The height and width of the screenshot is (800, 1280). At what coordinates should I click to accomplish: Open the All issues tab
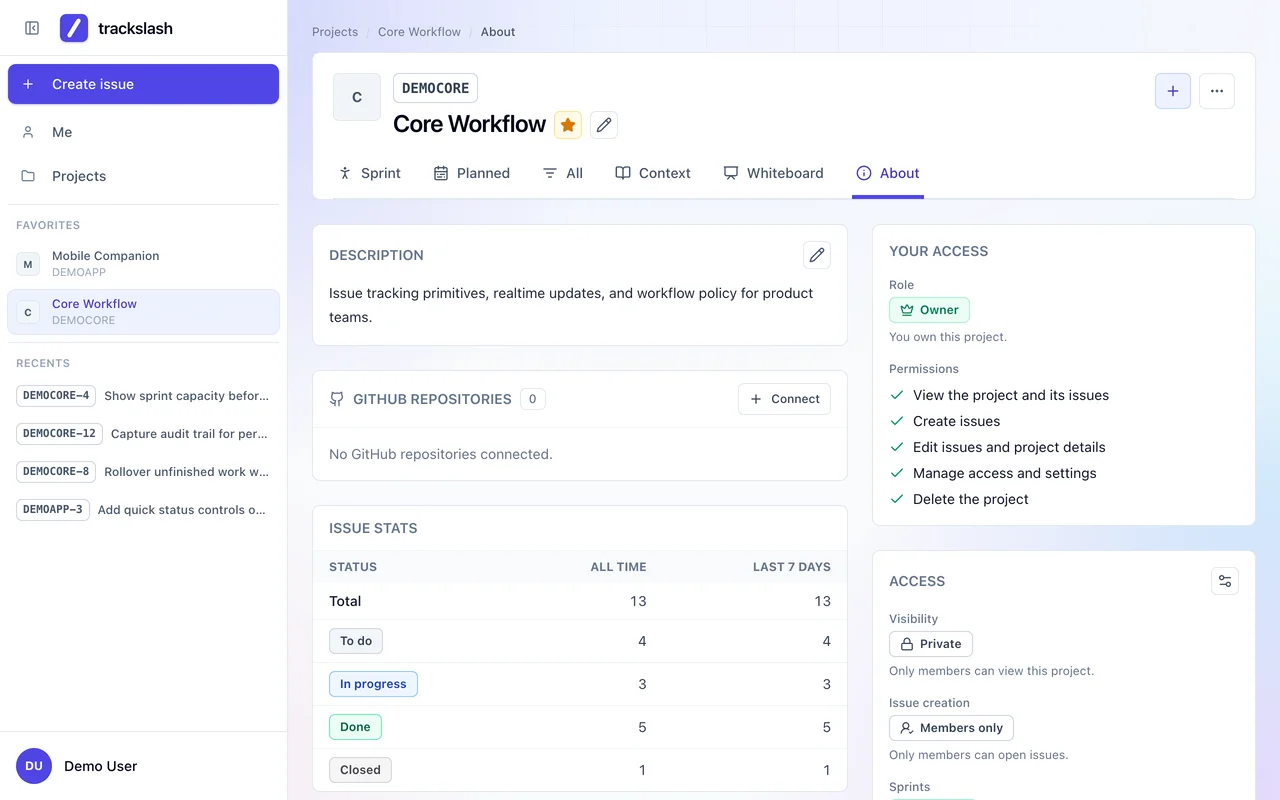(x=563, y=173)
